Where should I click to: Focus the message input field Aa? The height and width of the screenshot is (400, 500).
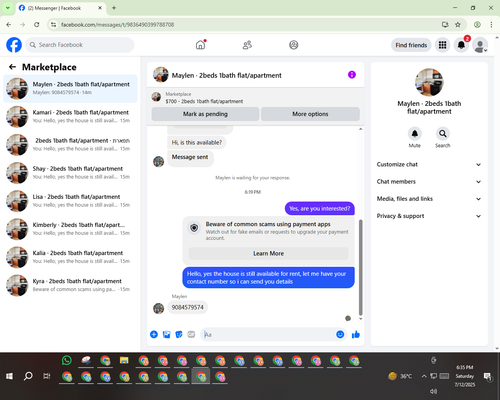(268, 334)
